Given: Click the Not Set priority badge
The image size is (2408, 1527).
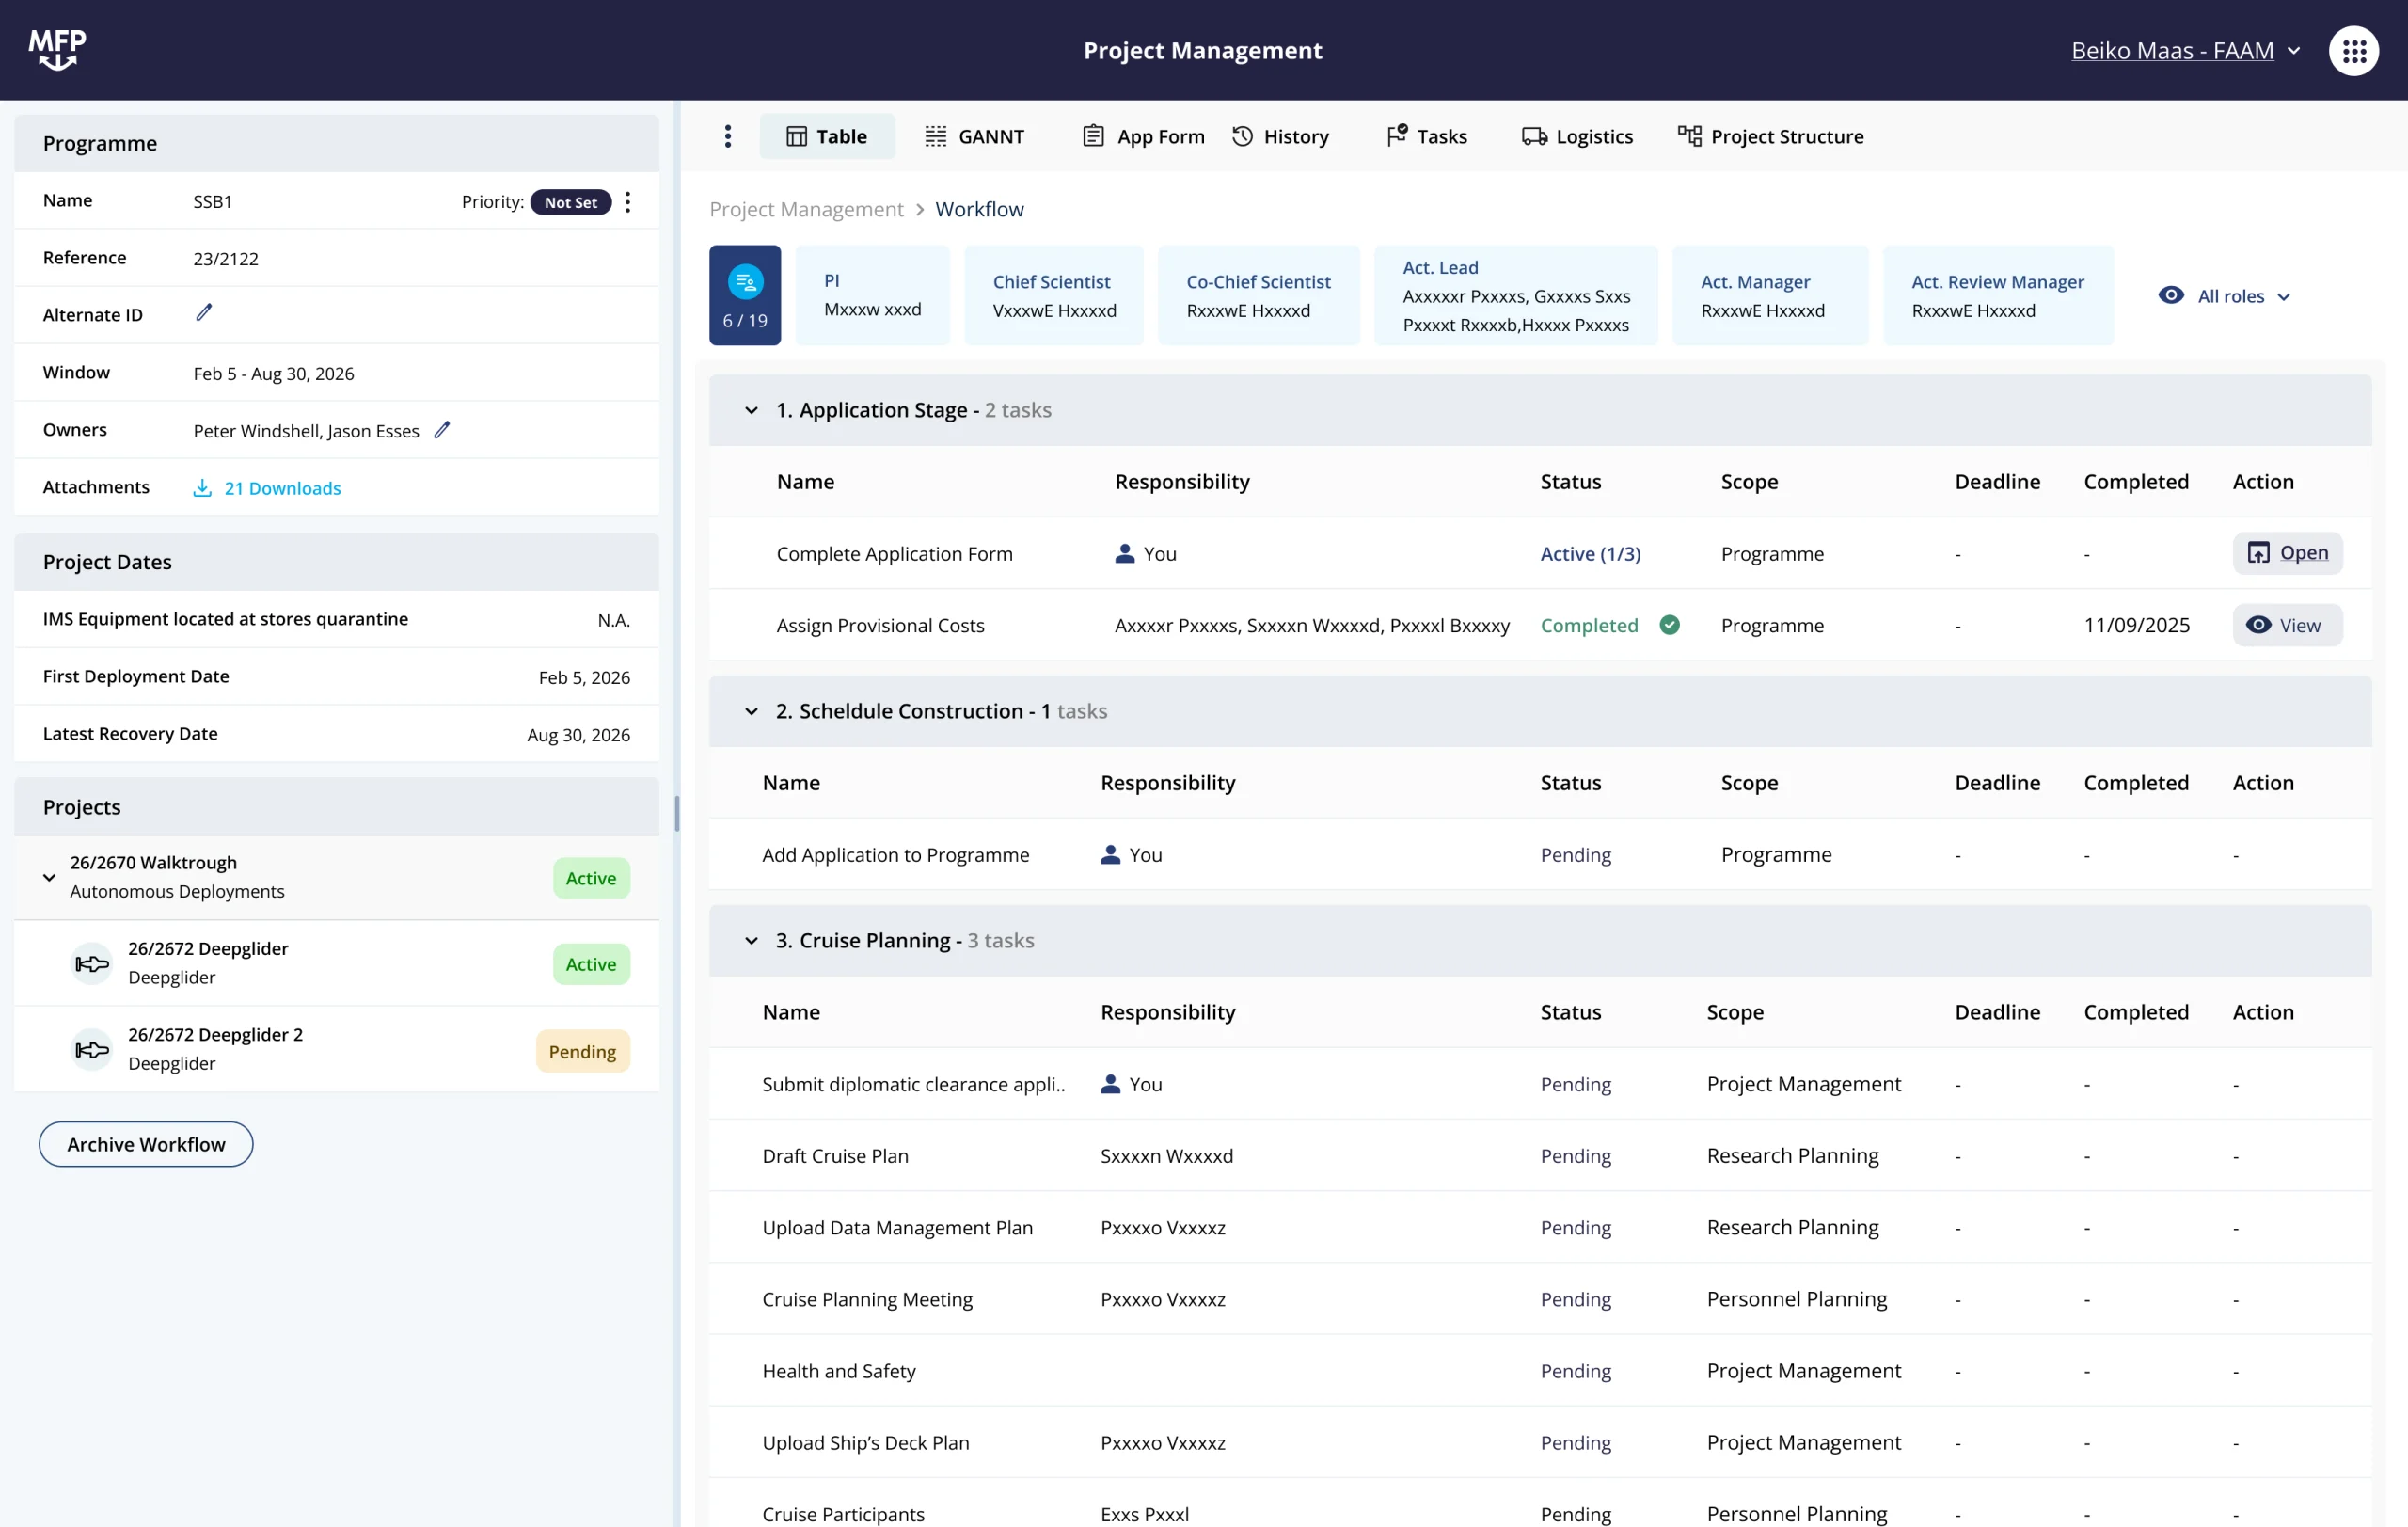Looking at the screenshot, I should 570,202.
